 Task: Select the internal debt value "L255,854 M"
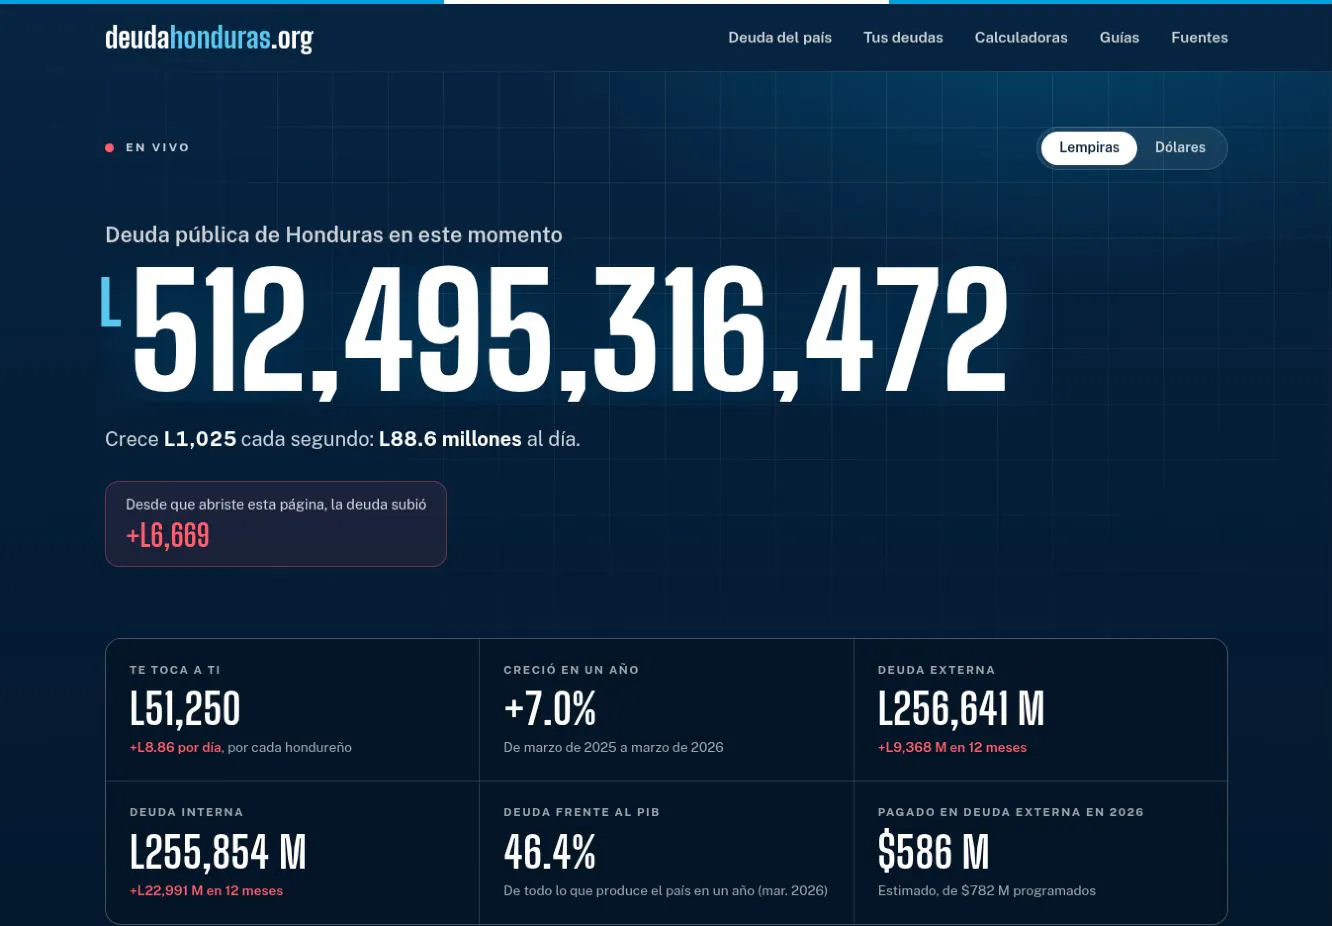coord(218,852)
